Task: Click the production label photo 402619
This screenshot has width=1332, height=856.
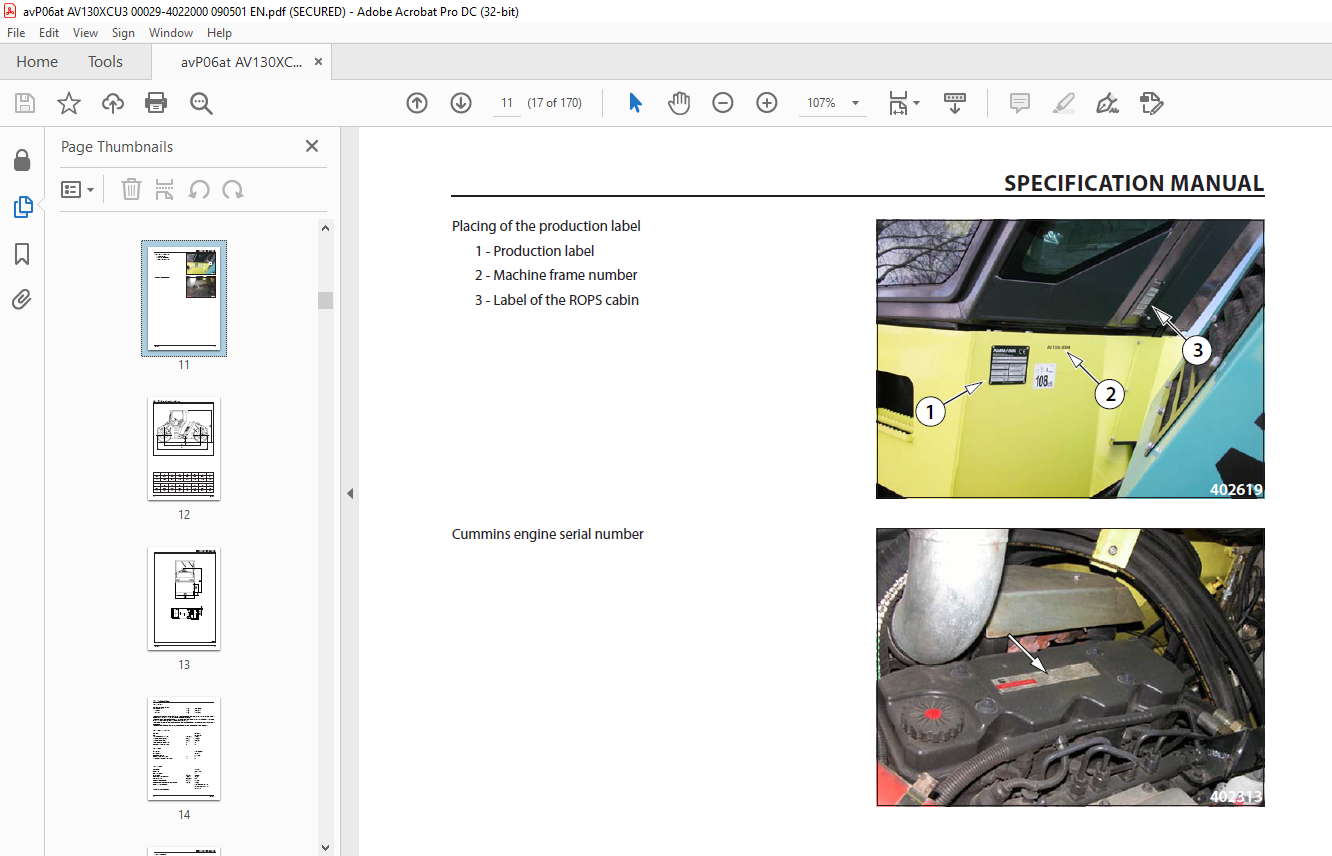Action: coord(1070,359)
